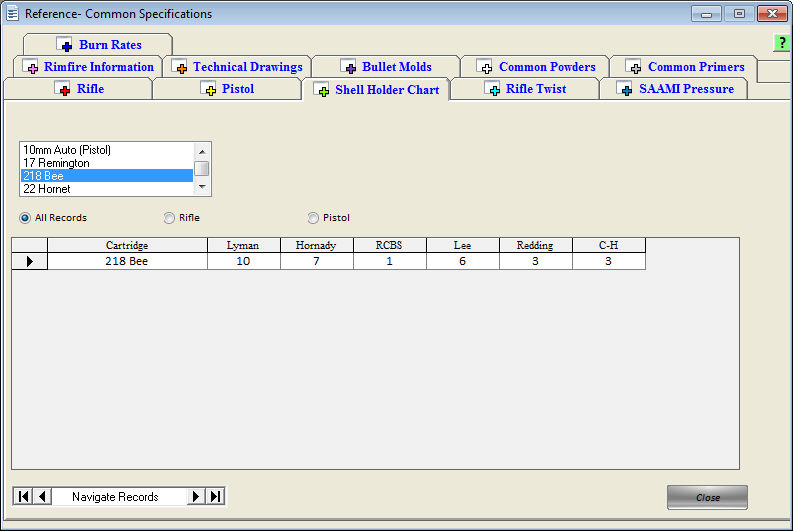Click the RCBS value 1 cell
Image resolution: width=793 pixels, height=531 pixels.
(389, 261)
